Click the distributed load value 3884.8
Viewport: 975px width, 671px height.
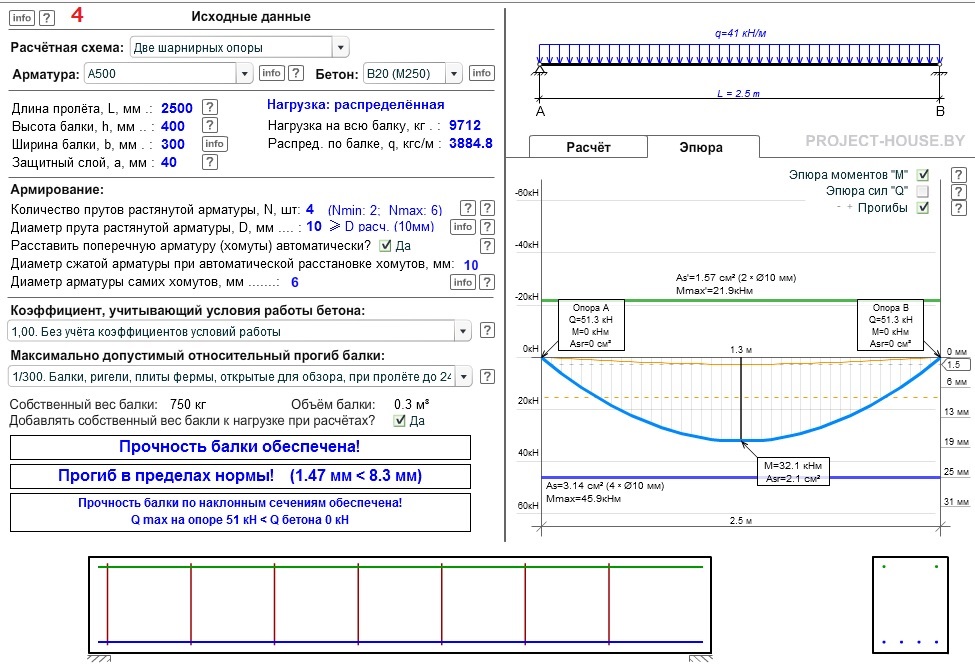471,143
